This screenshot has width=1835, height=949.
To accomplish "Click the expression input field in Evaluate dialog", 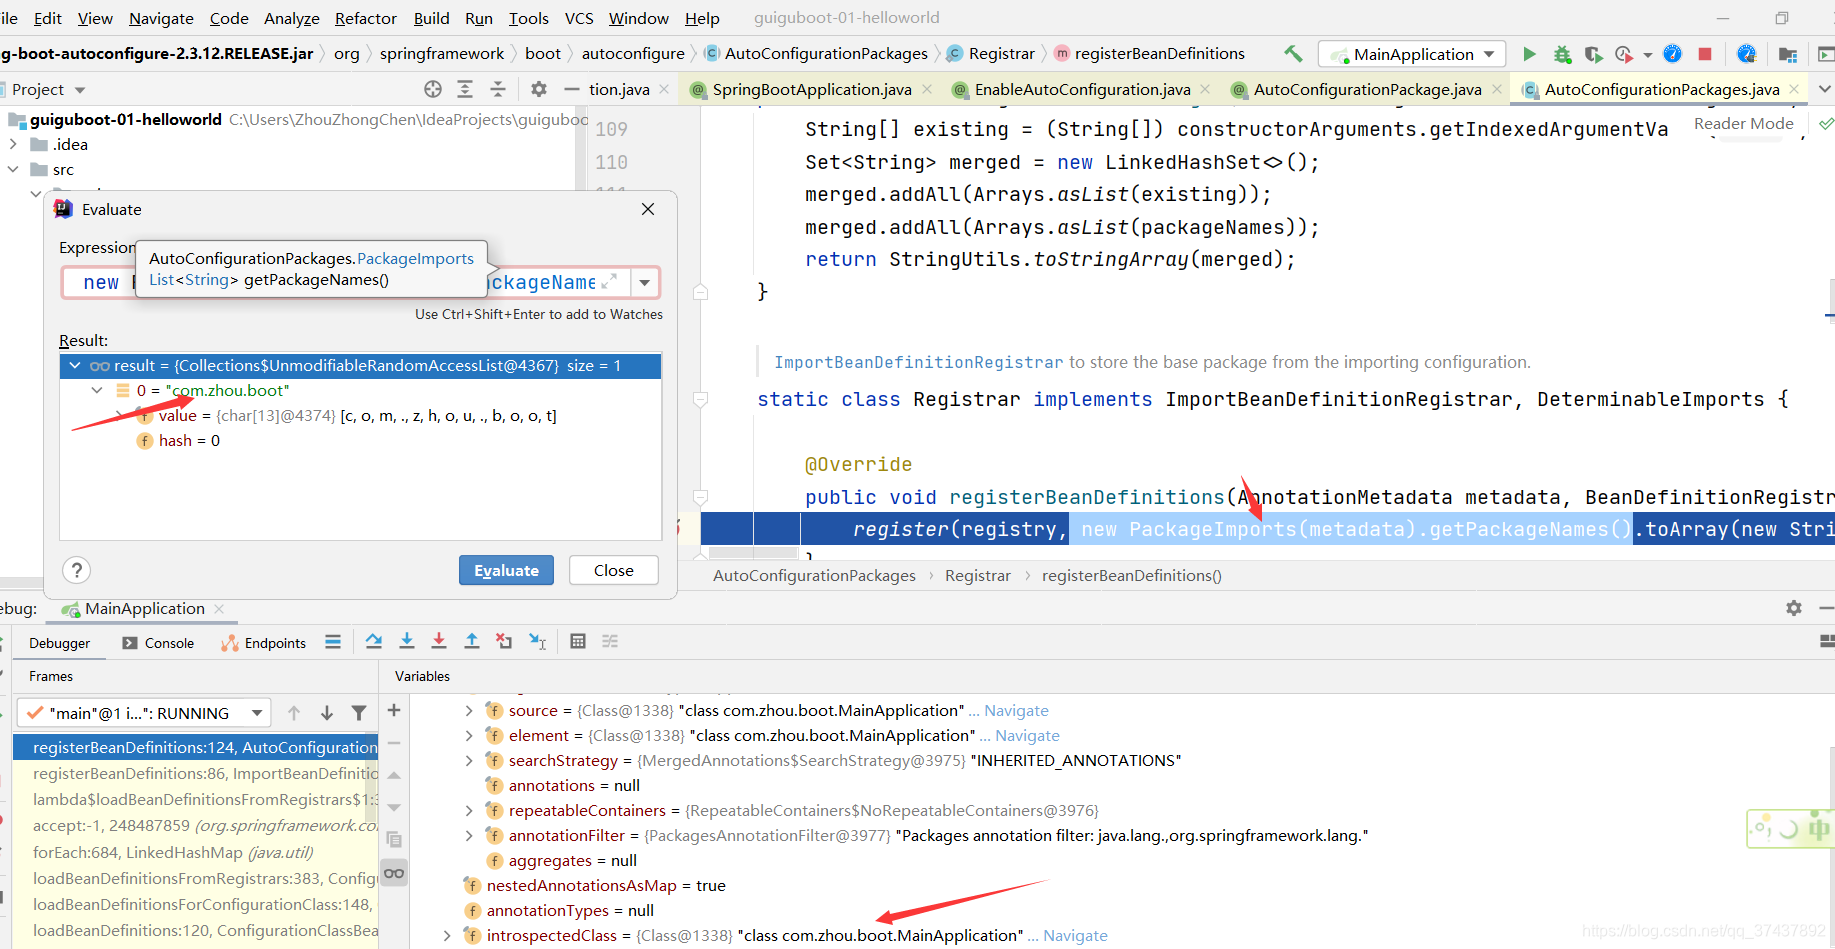I will click(346, 283).
